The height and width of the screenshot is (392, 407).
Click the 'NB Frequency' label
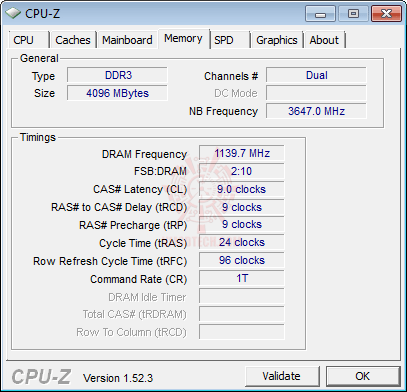[x=223, y=111]
